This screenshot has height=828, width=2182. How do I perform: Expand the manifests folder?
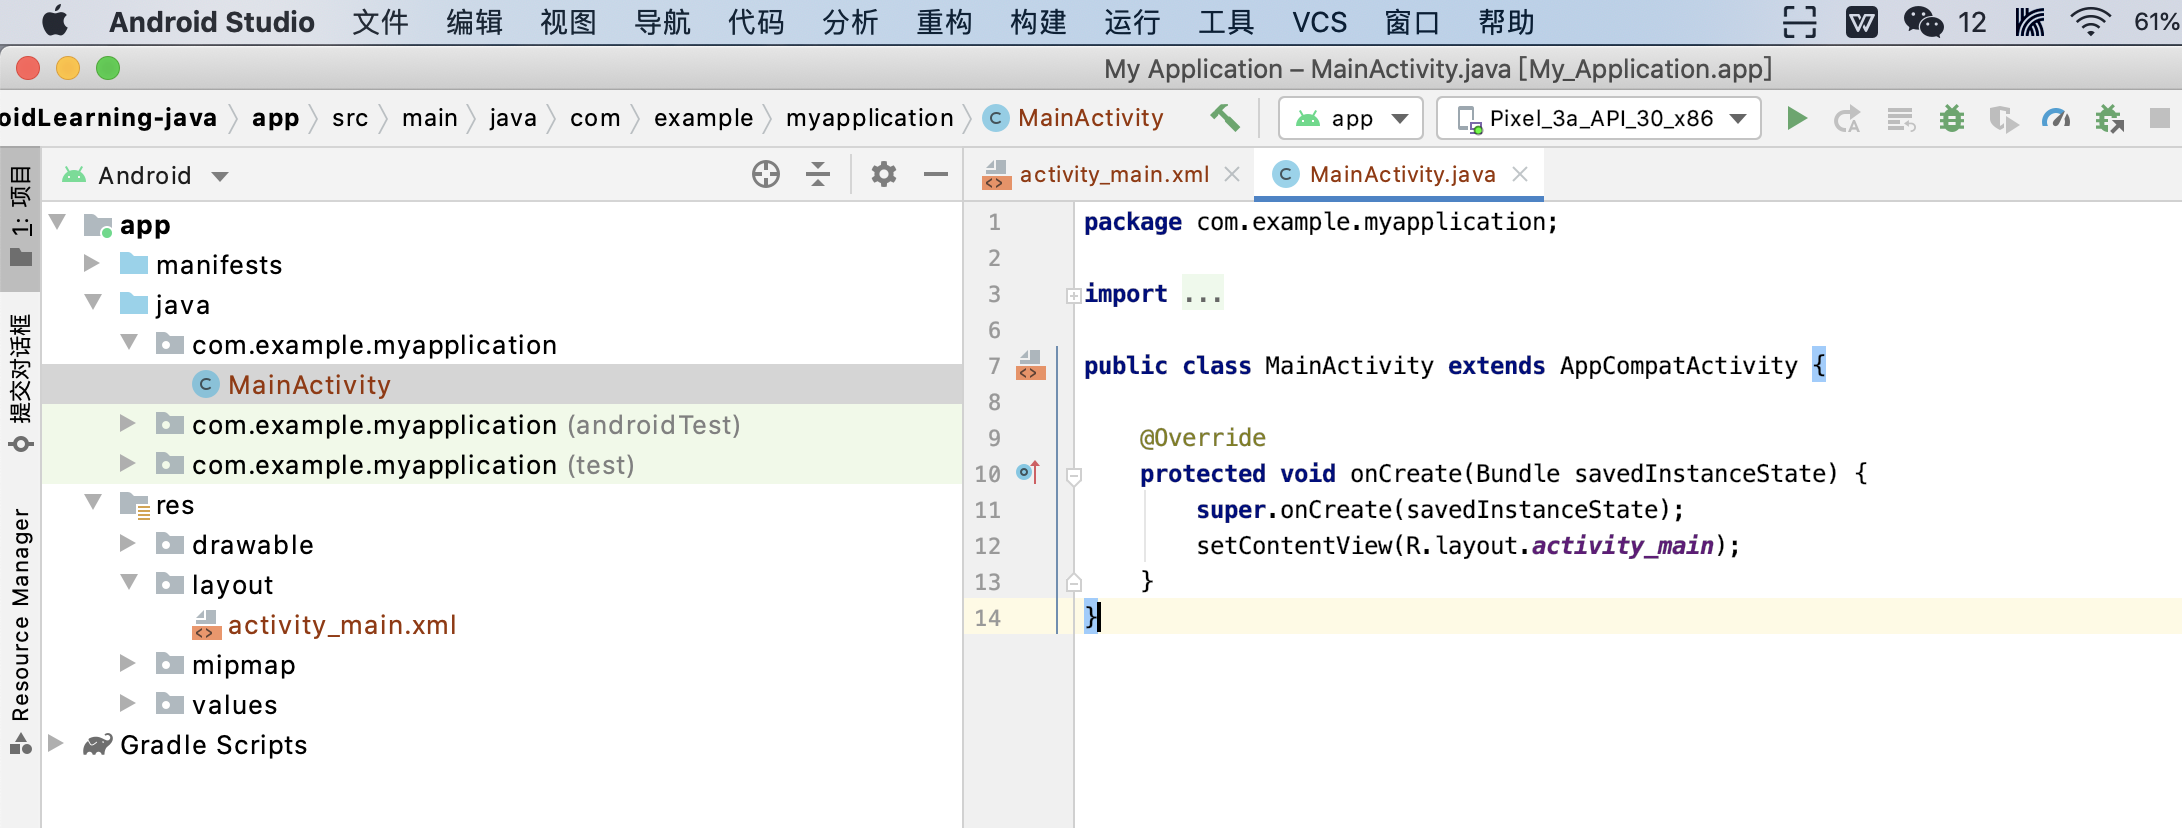tap(92, 263)
